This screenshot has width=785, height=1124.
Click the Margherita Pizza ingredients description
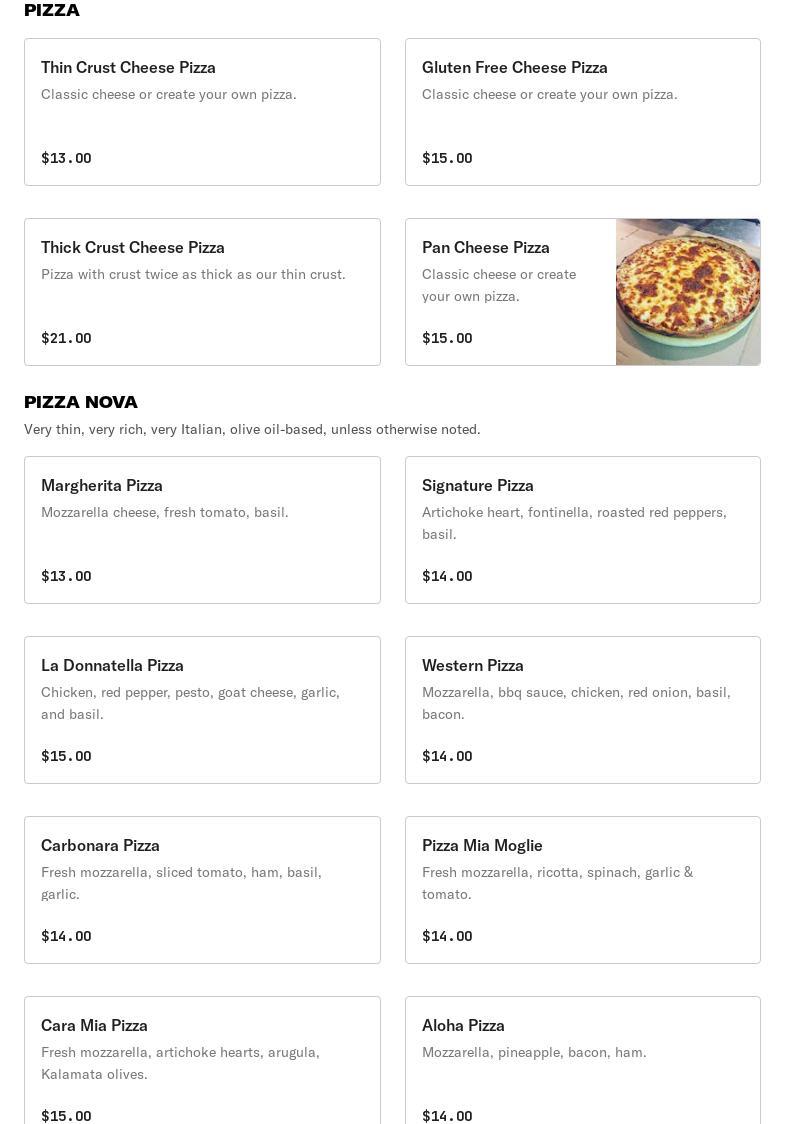165,512
